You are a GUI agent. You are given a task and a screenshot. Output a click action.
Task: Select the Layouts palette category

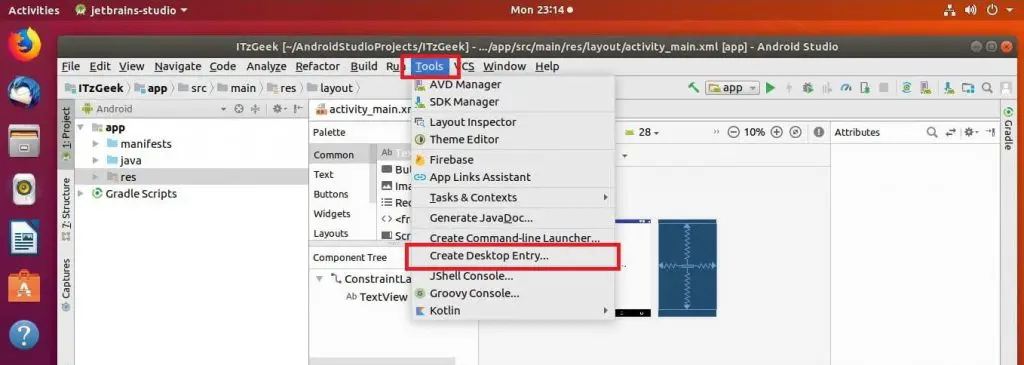pyautogui.click(x=330, y=233)
